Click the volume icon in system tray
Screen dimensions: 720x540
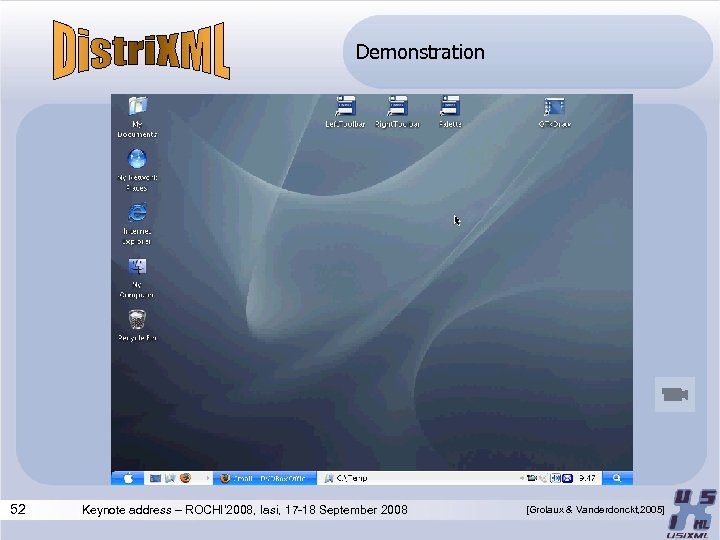point(555,478)
